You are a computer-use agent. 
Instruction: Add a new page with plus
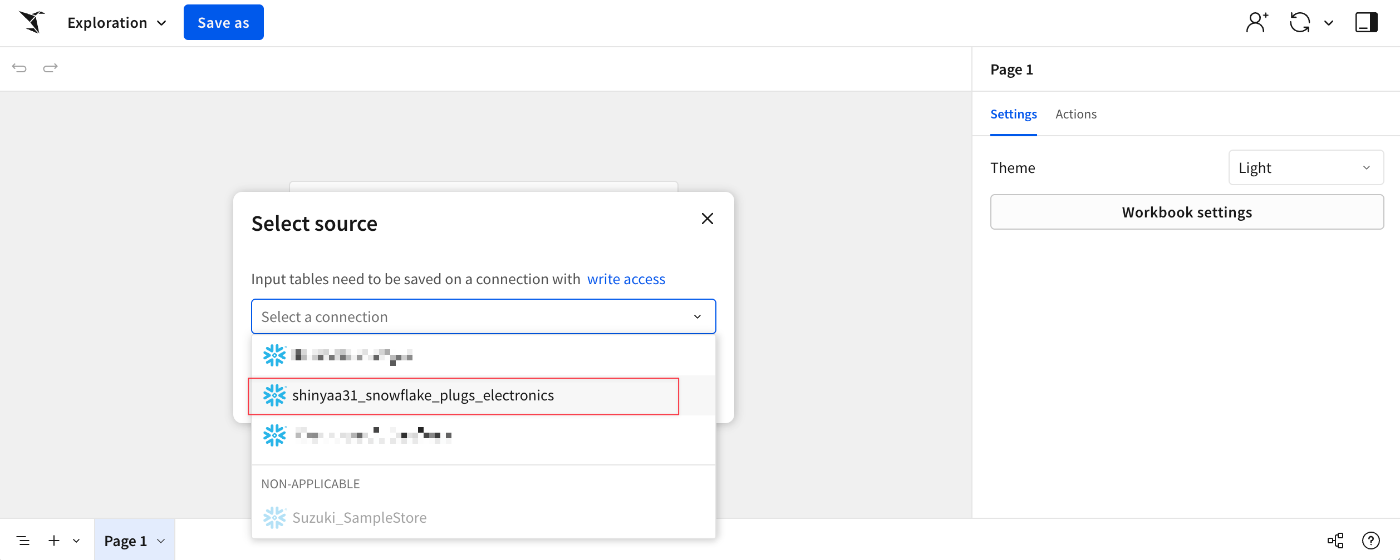coord(54,541)
